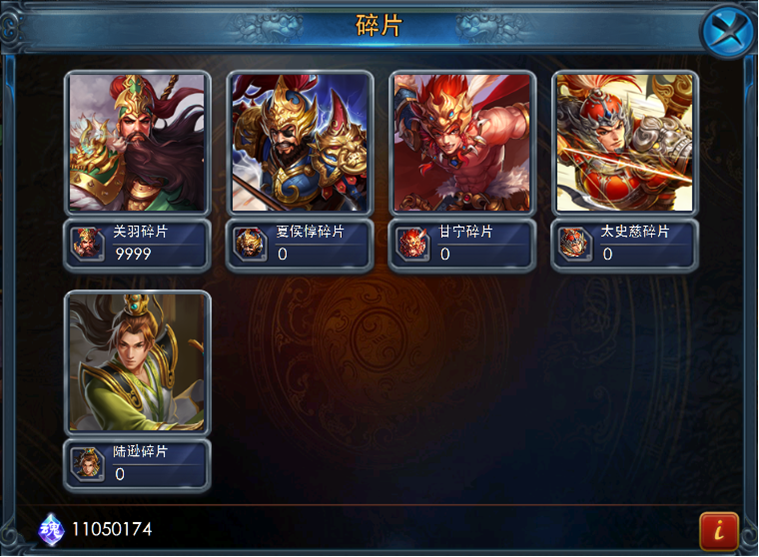Click the 太史慈碎片 label
The image size is (759, 557).
(635, 231)
